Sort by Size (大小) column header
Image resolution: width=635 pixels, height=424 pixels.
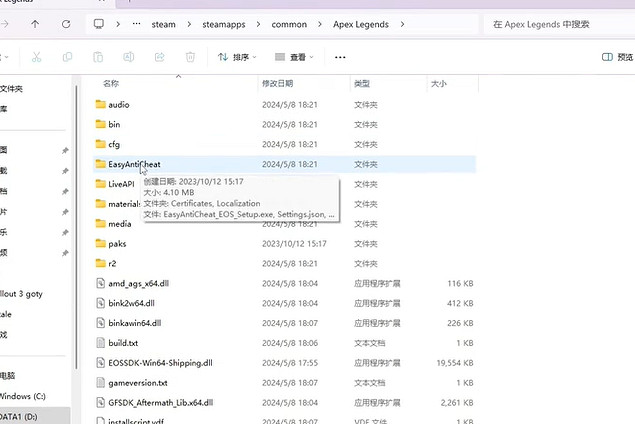[439, 83]
